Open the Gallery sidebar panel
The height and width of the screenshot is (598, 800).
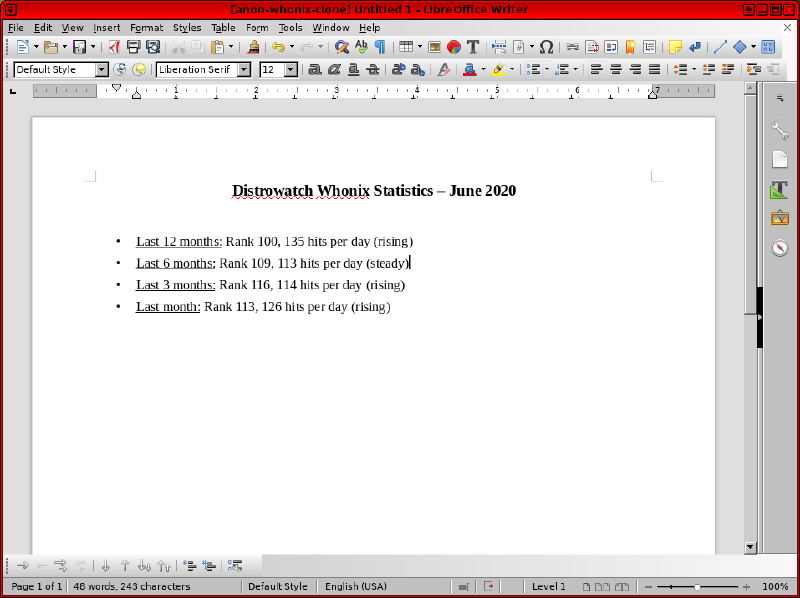779,217
